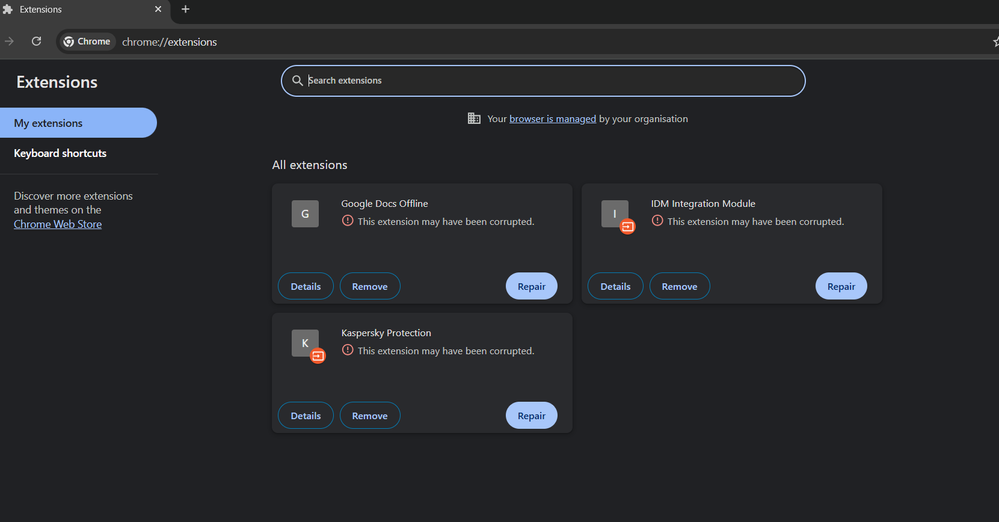Viewport: 999px width, 522px height.
Task: Open Details for Kaspersky Protection
Action: [x=306, y=416]
